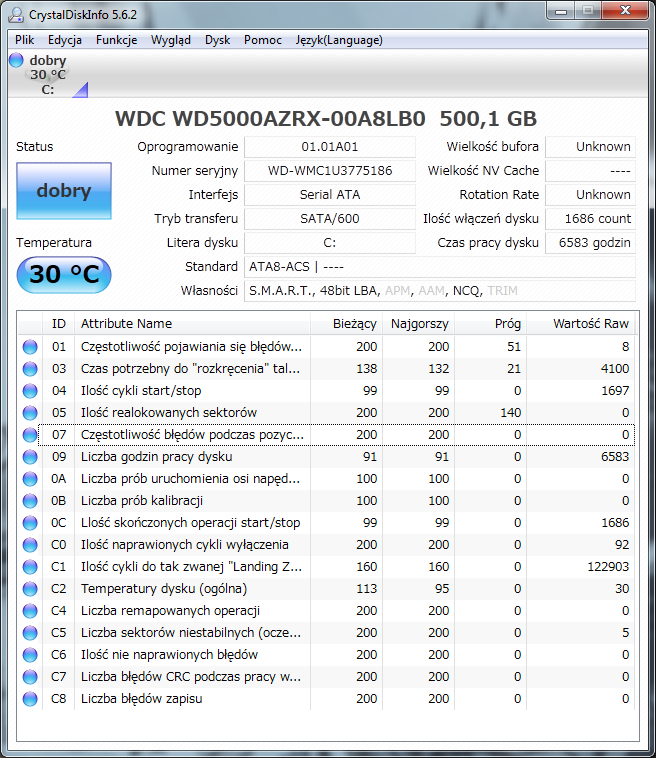Screen dimensions: 656x758
Task: Click the status orb for attribute 0C
Action: point(30,523)
